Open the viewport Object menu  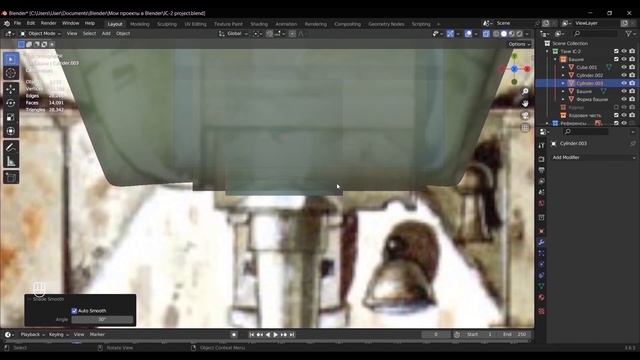click(123, 33)
